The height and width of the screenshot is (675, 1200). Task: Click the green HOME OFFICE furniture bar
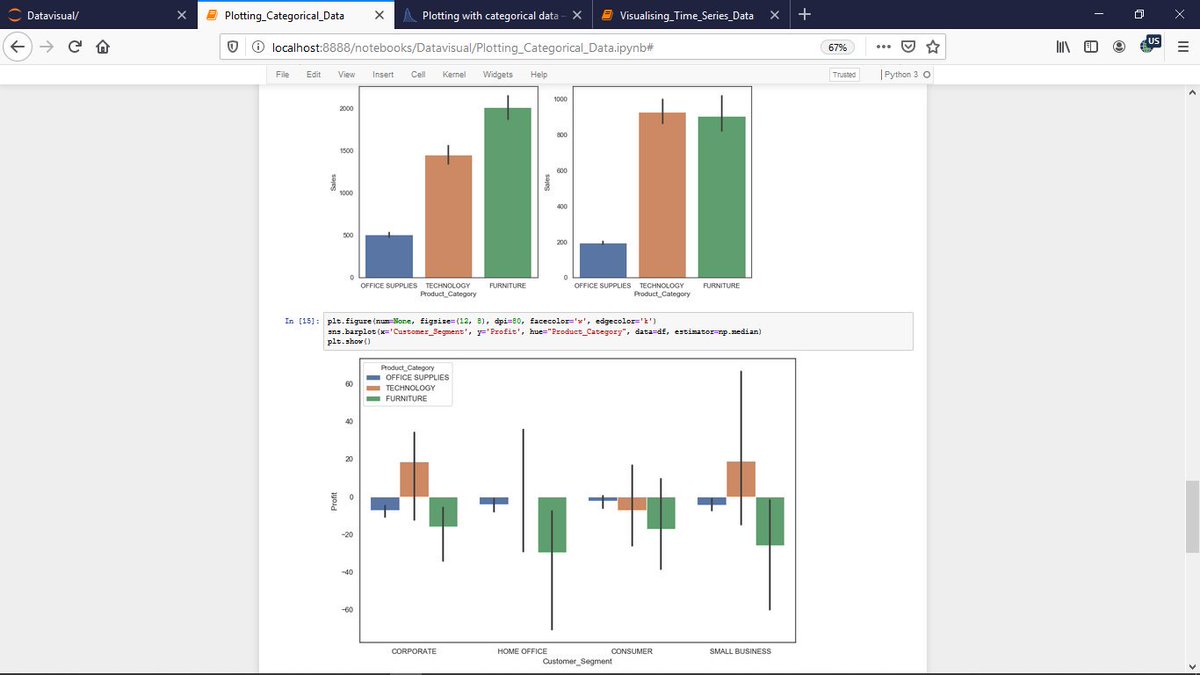552,525
